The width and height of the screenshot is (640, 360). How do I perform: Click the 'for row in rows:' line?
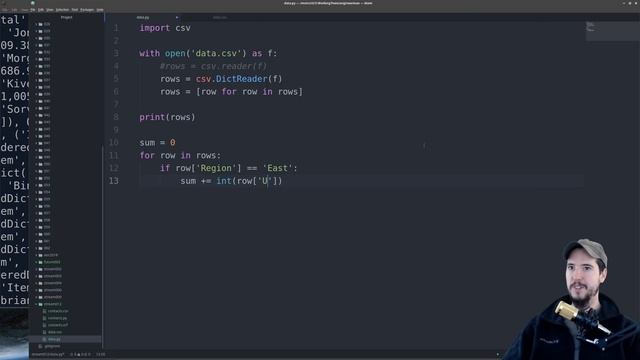click(x=180, y=156)
